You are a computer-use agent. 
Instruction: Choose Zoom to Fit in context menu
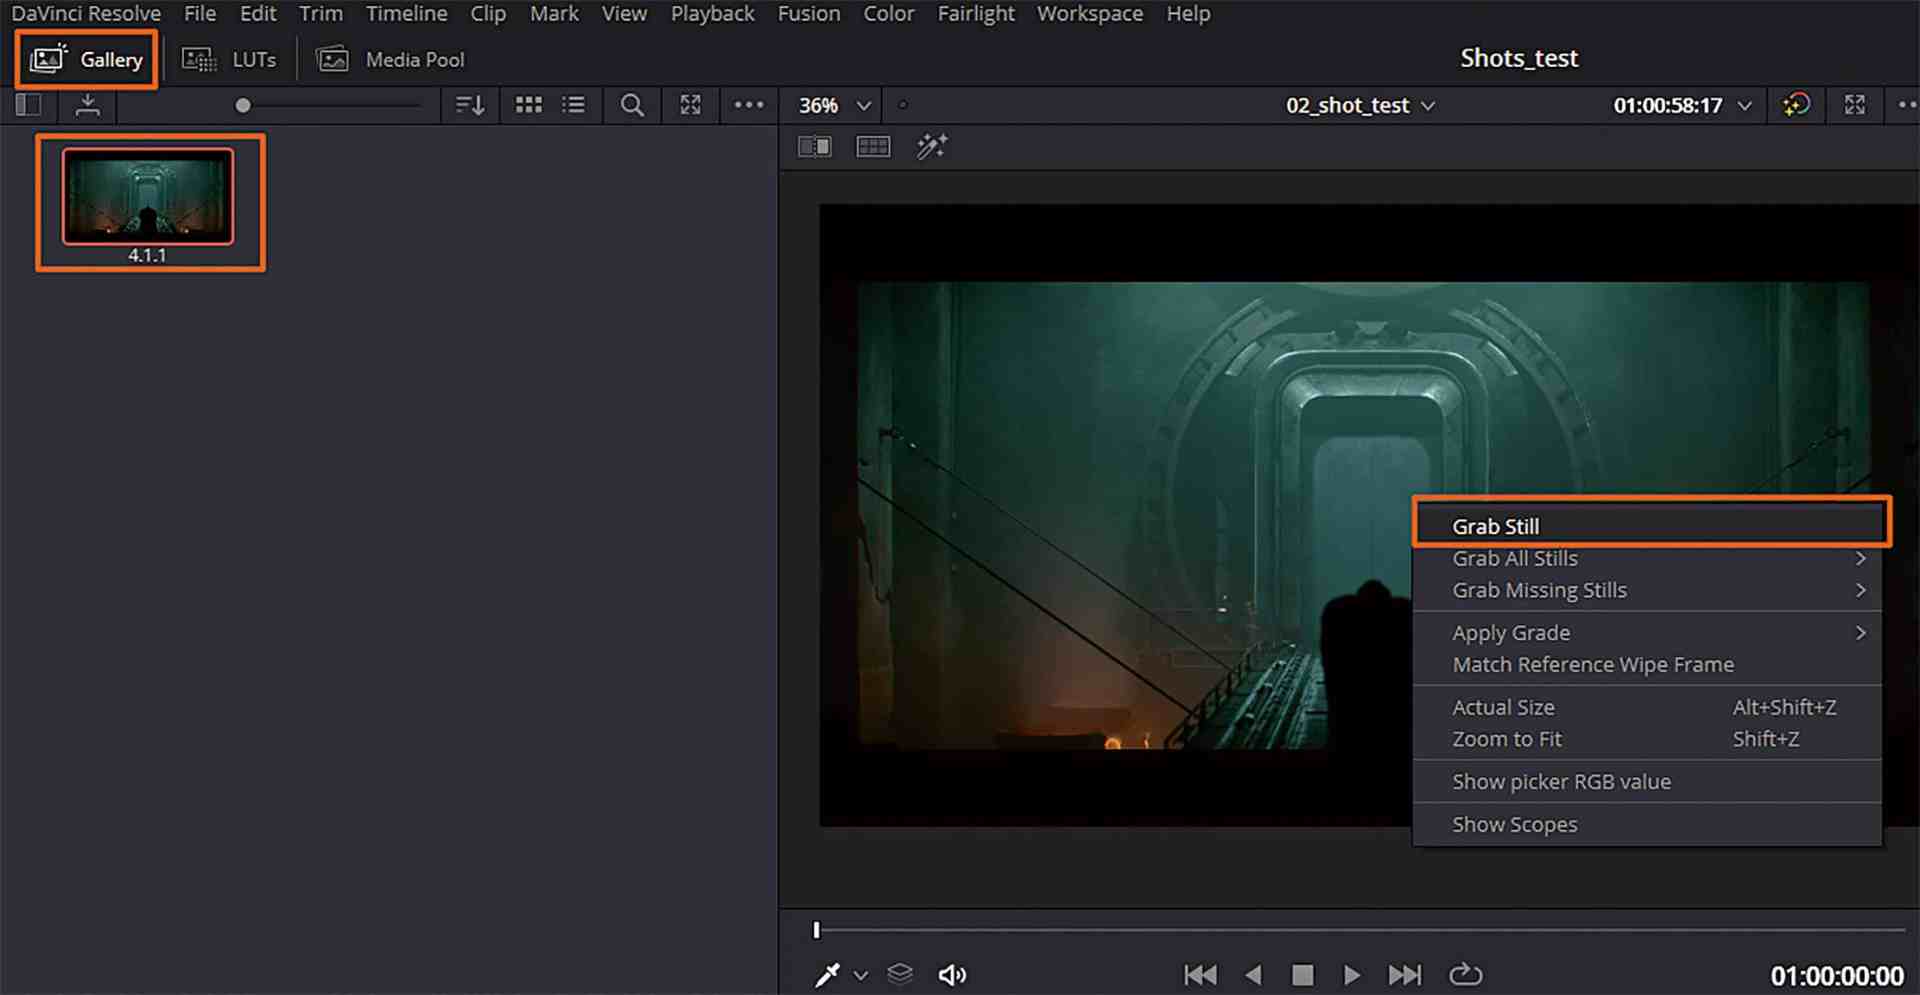(1647, 739)
